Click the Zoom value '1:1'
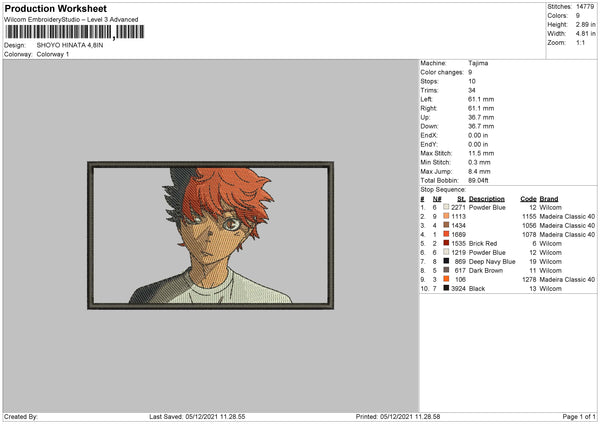The width and height of the screenshot is (600, 424). pyautogui.click(x=580, y=42)
